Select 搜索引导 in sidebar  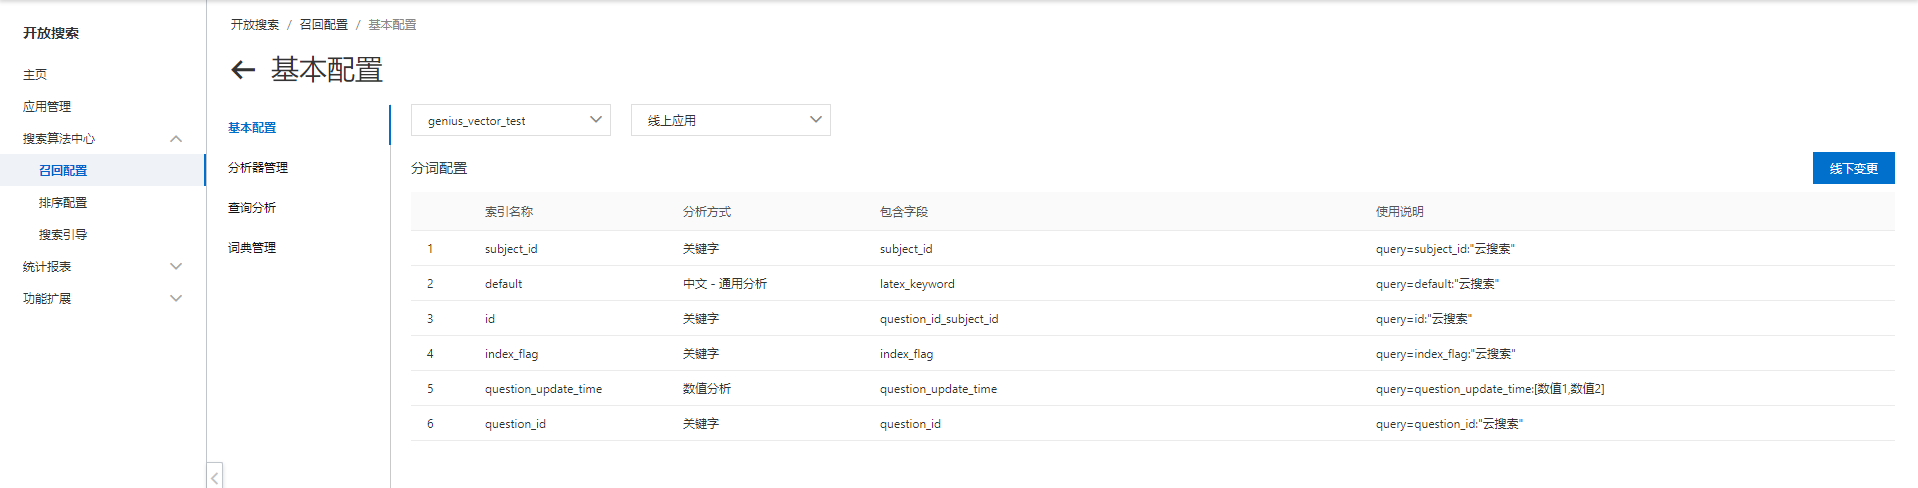pyautogui.click(x=63, y=234)
